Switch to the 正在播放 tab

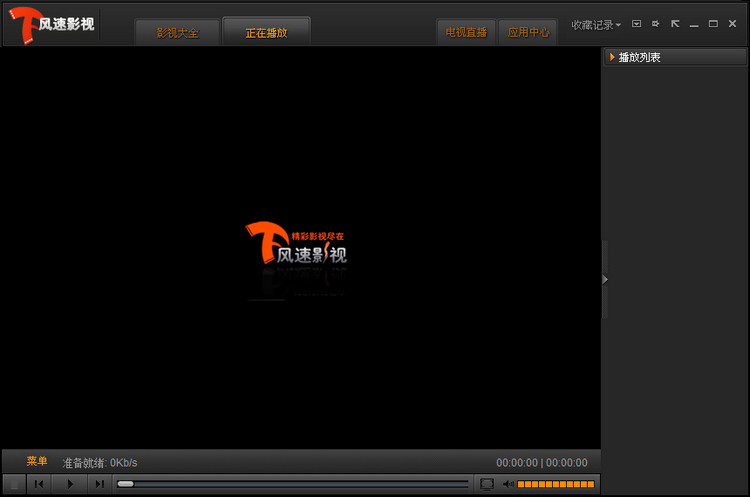pos(266,32)
